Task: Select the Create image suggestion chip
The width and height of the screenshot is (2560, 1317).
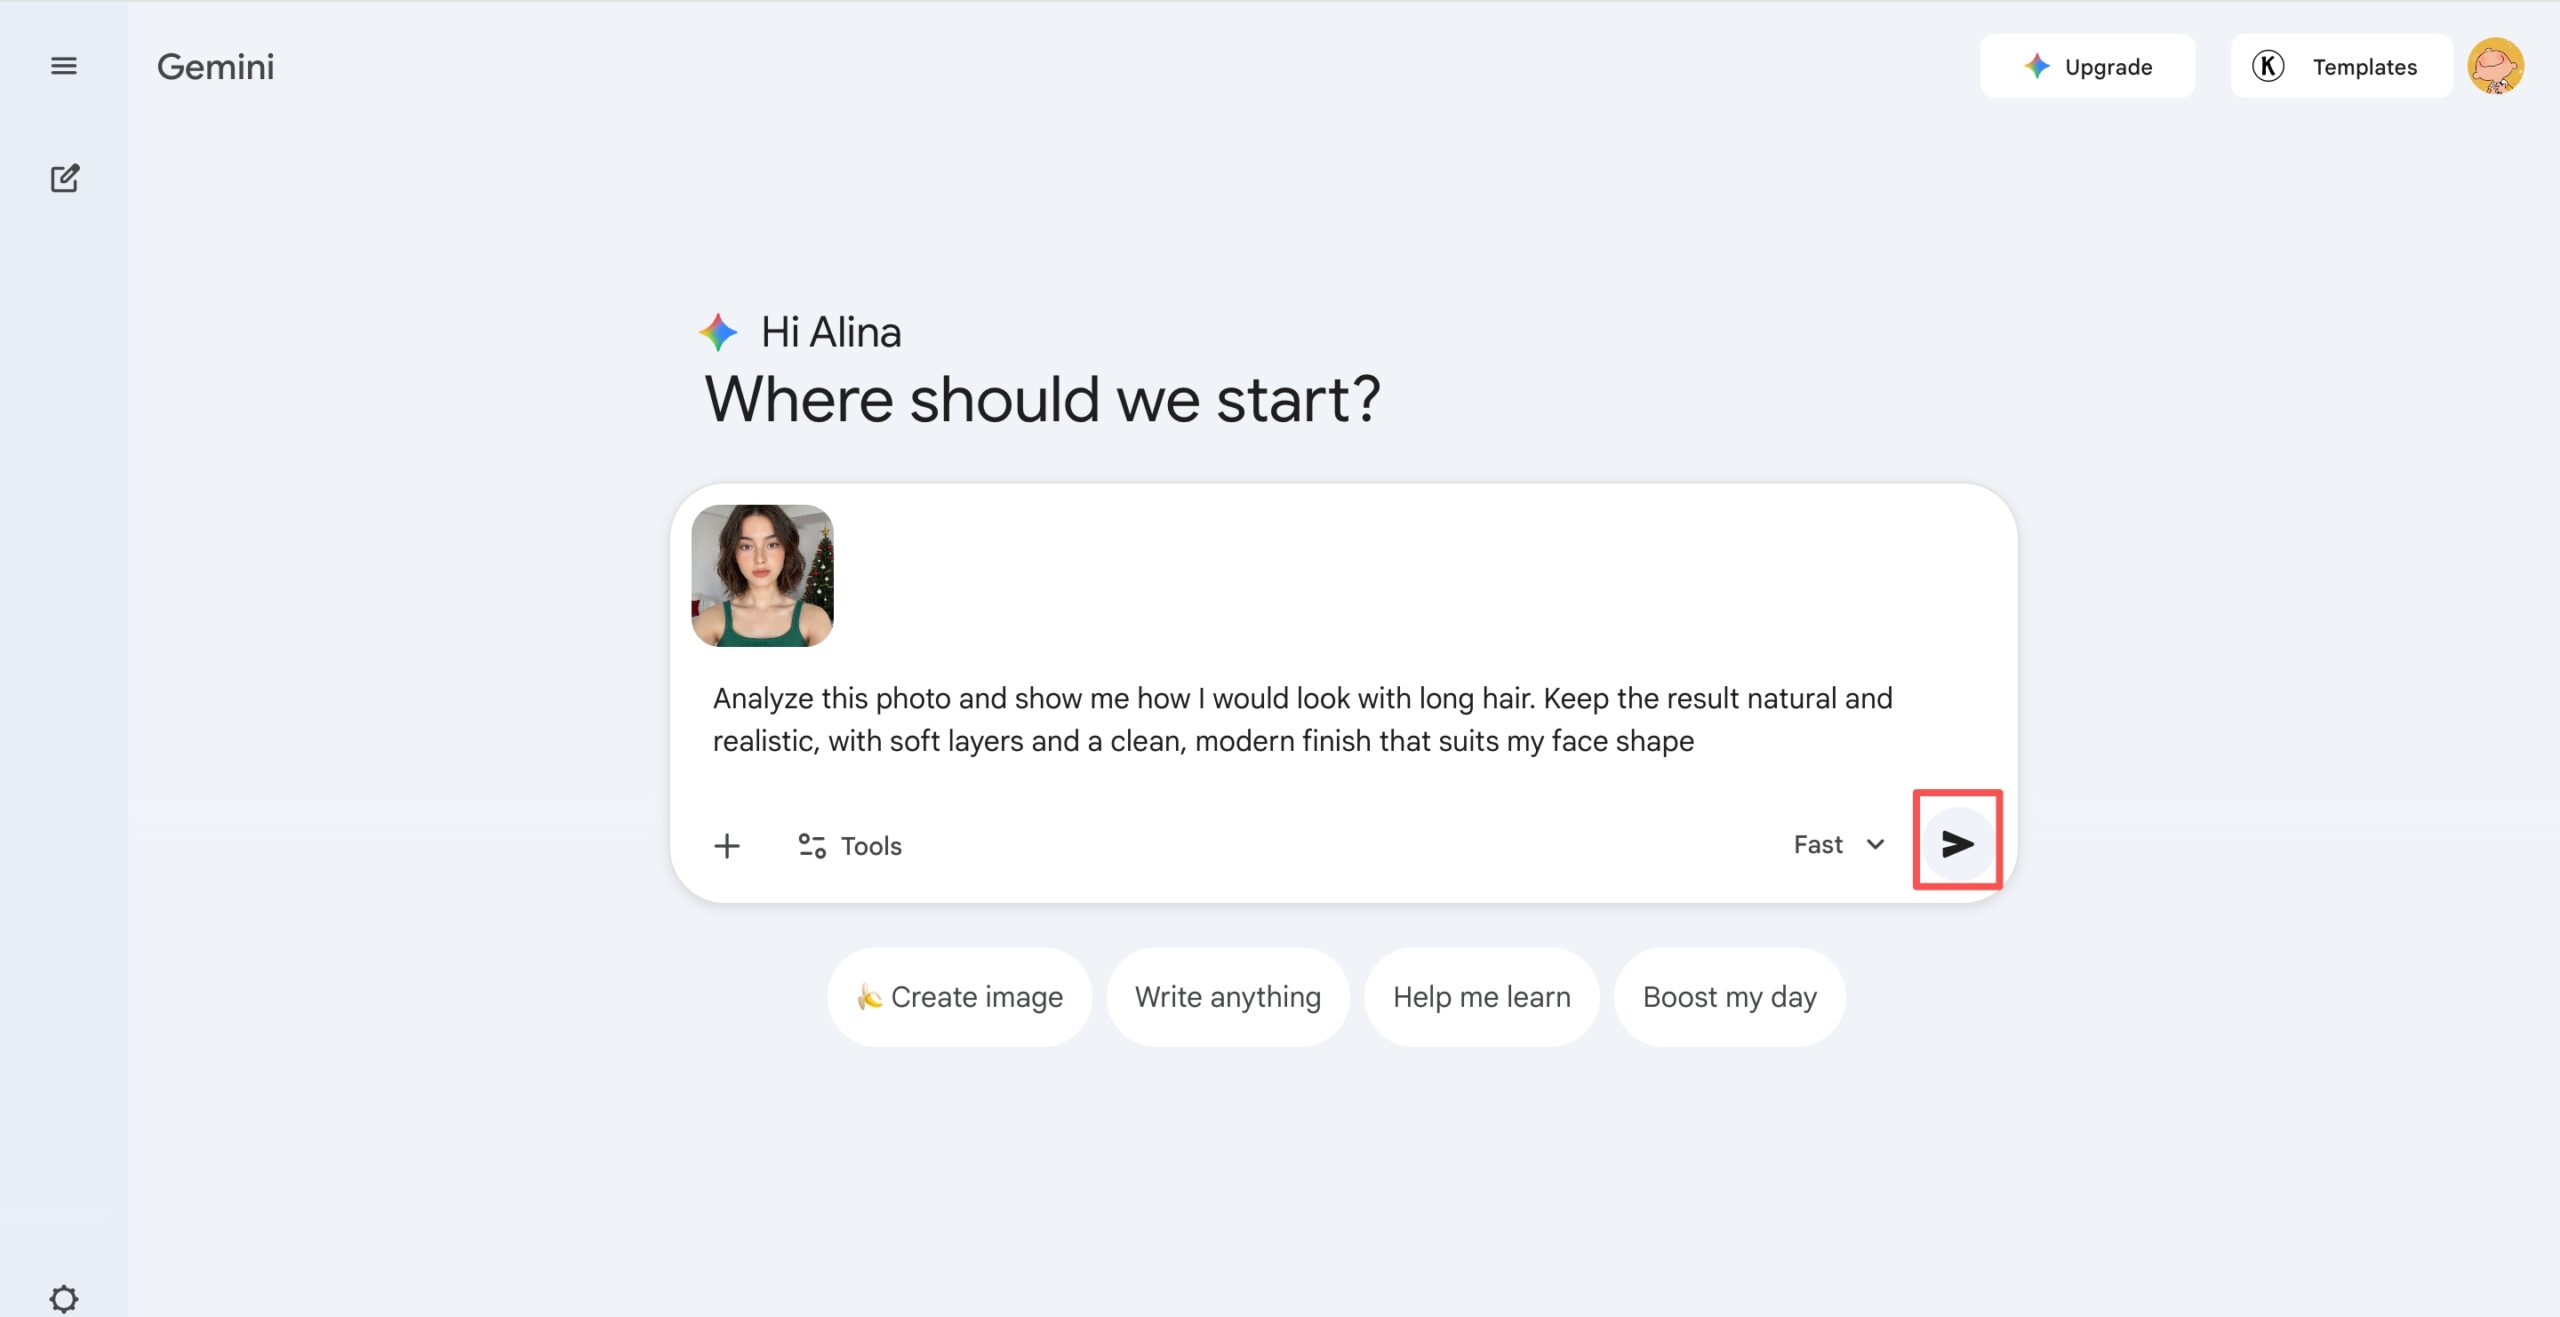Action: point(959,997)
